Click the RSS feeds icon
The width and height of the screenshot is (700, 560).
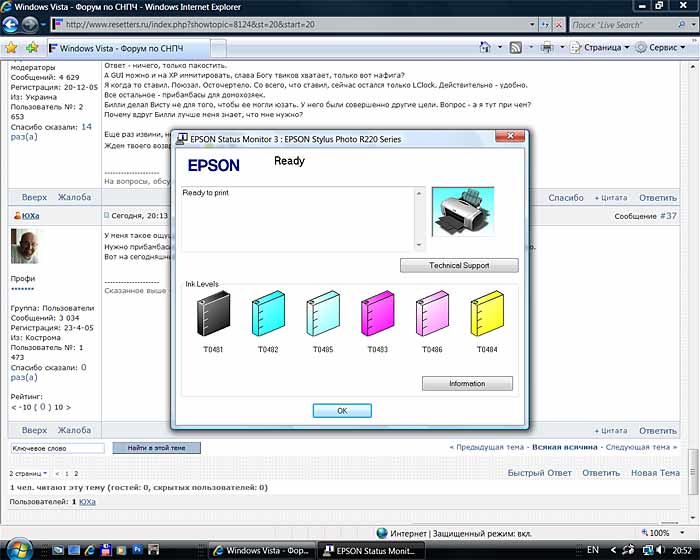click(516, 47)
